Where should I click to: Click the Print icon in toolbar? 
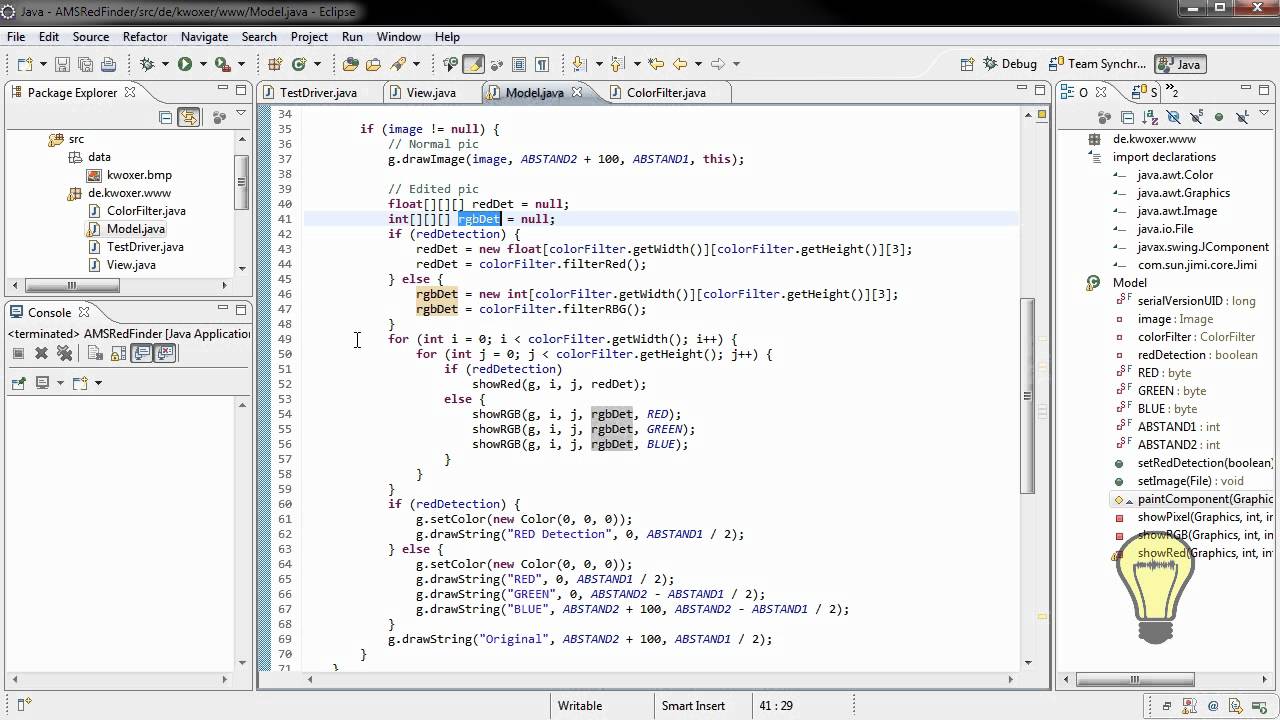[x=108, y=64]
